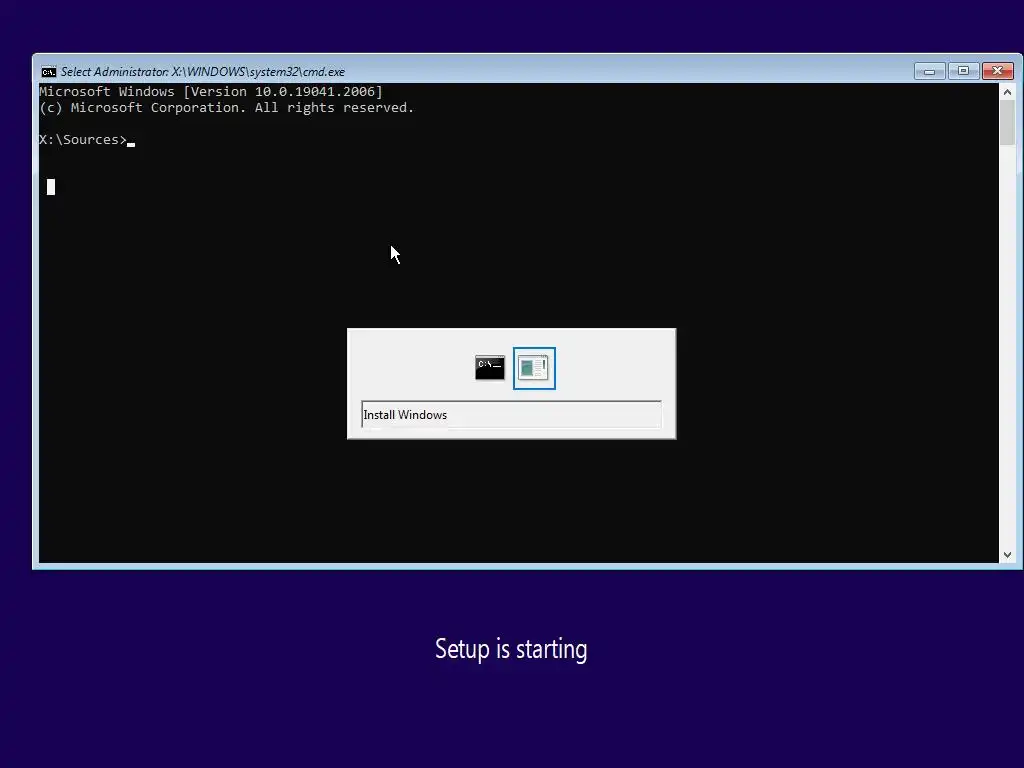Close the cmd.exe window
The image size is (1024, 768).
[997, 71]
